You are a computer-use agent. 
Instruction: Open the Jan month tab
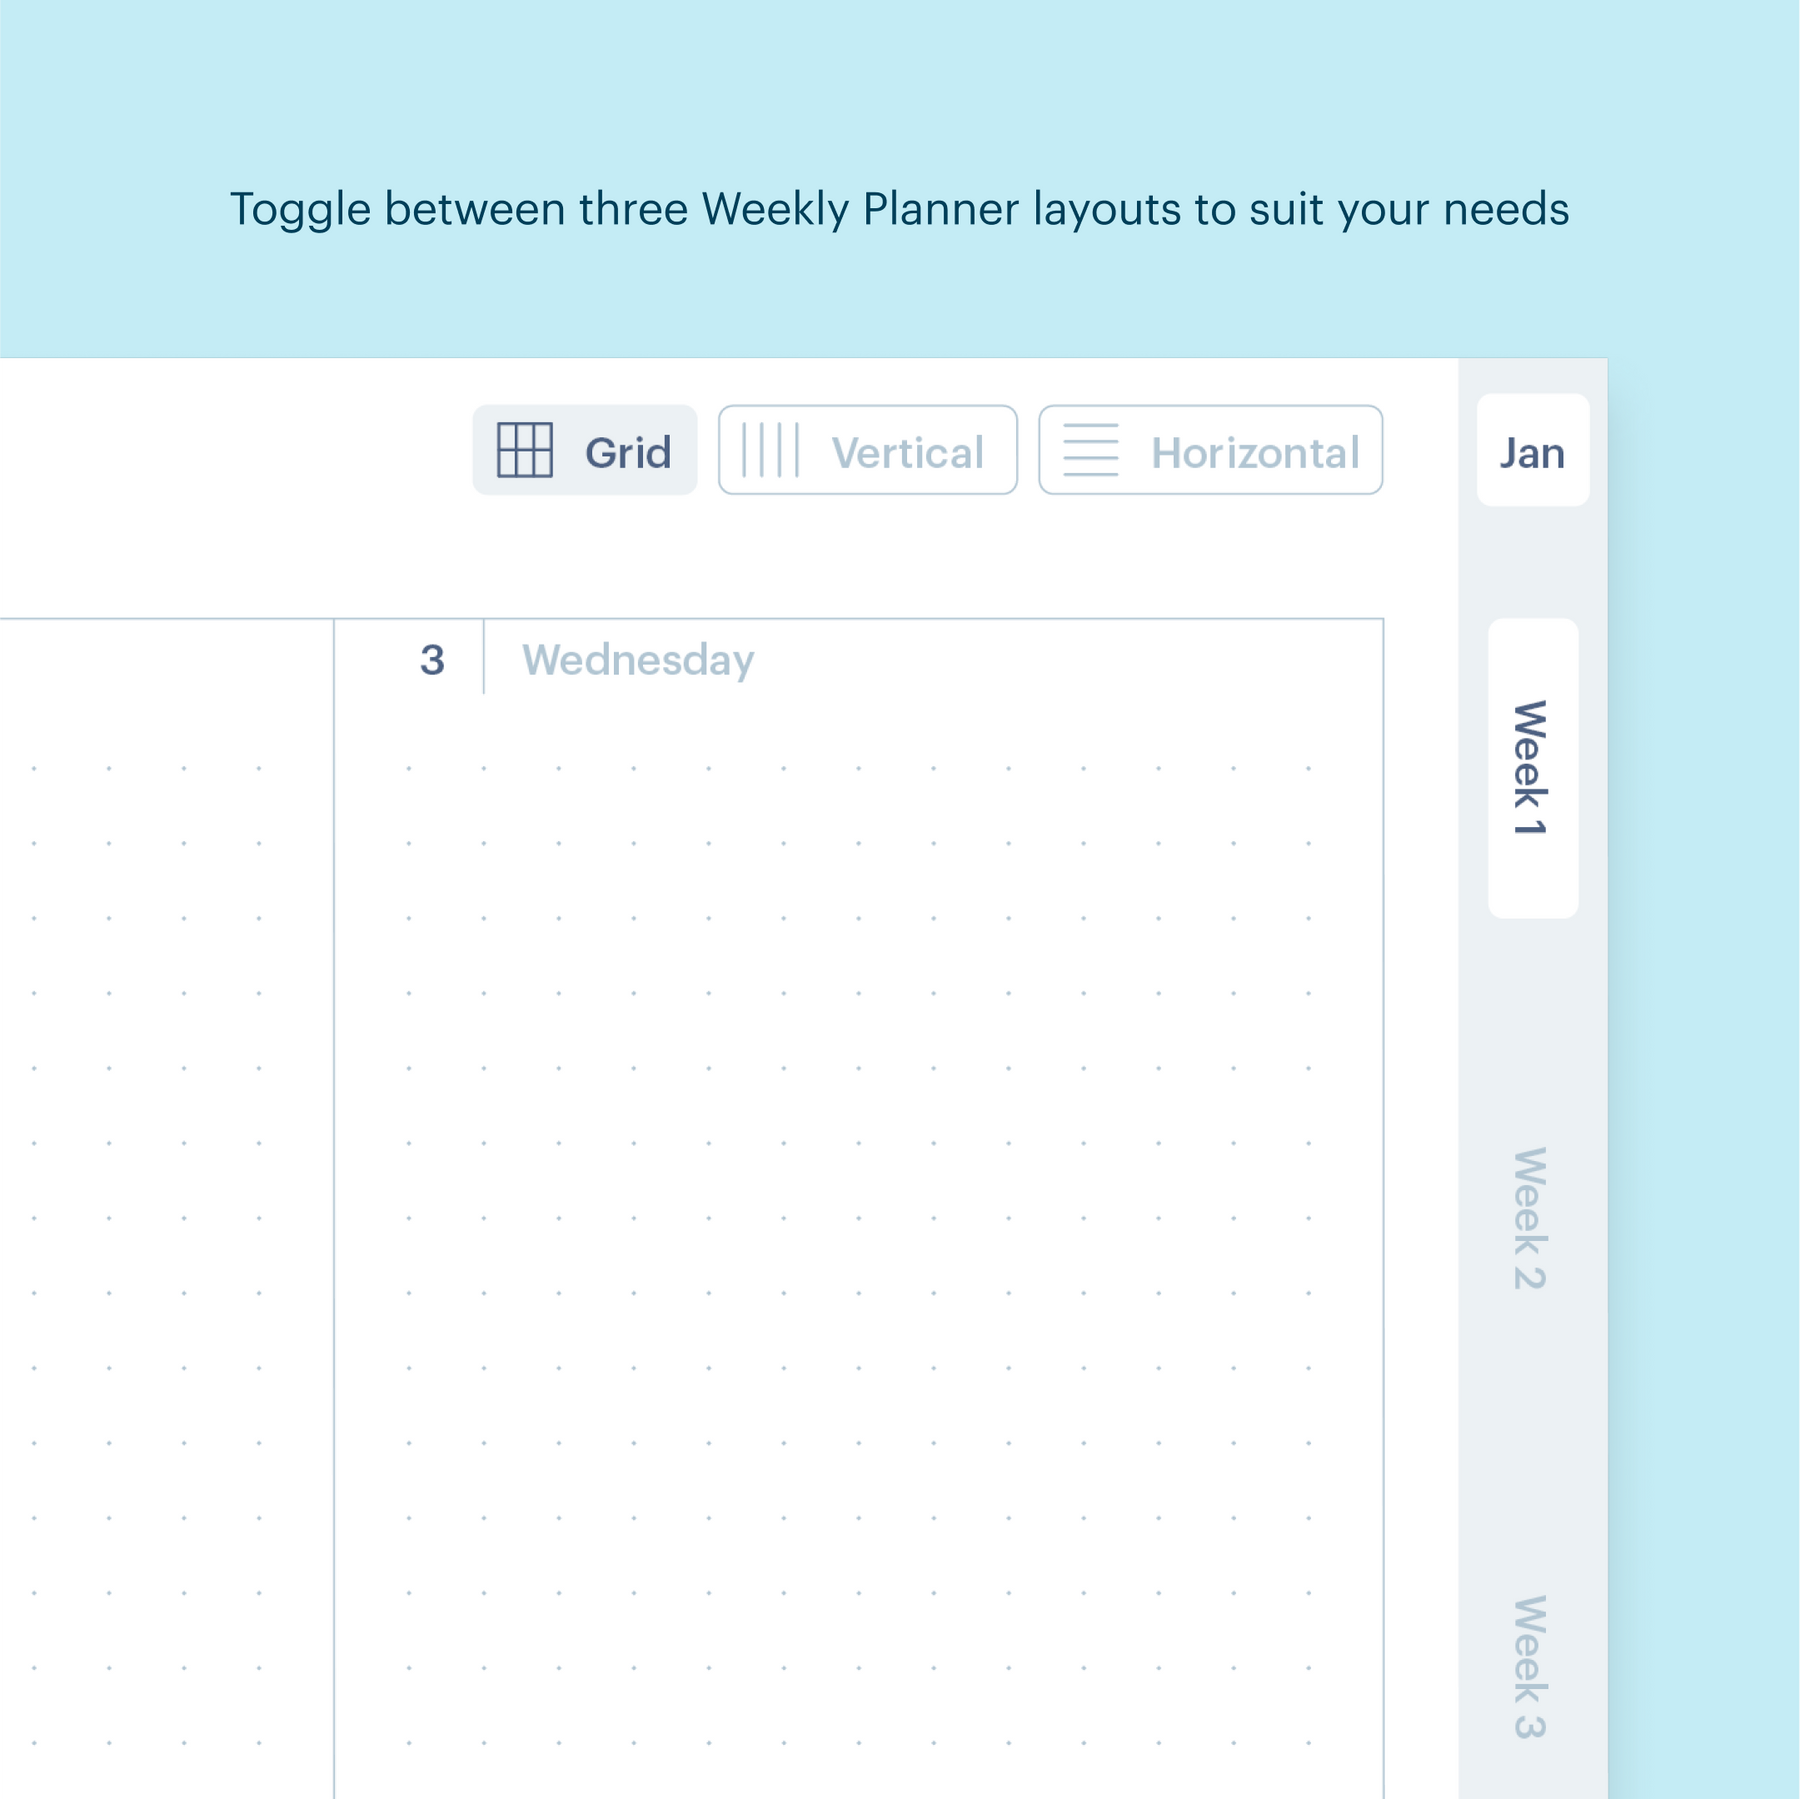click(1532, 451)
